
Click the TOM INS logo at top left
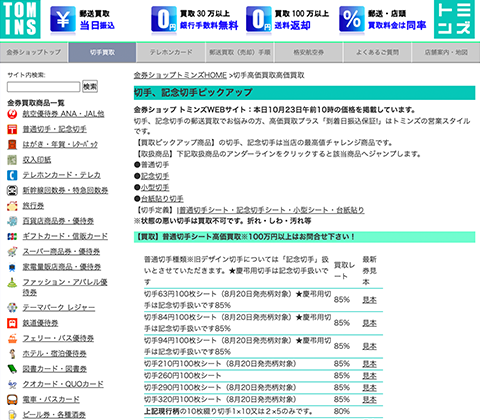coord(20,19)
